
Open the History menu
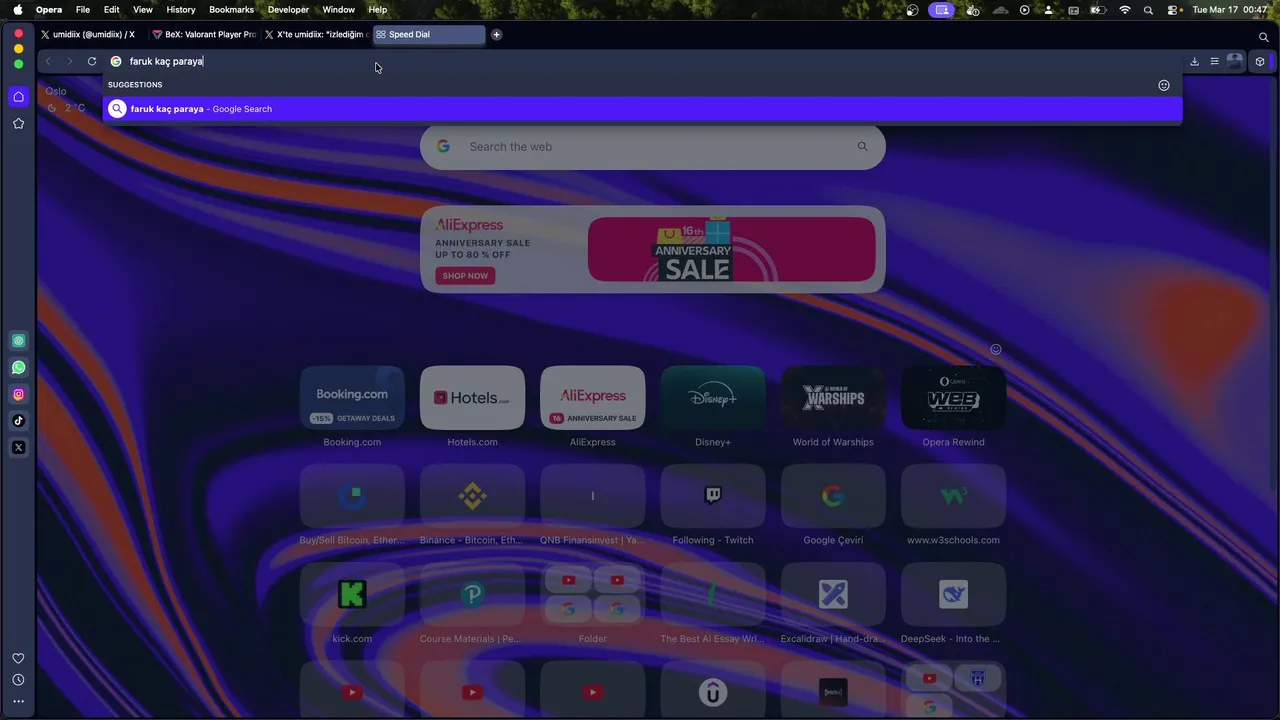[181, 10]
